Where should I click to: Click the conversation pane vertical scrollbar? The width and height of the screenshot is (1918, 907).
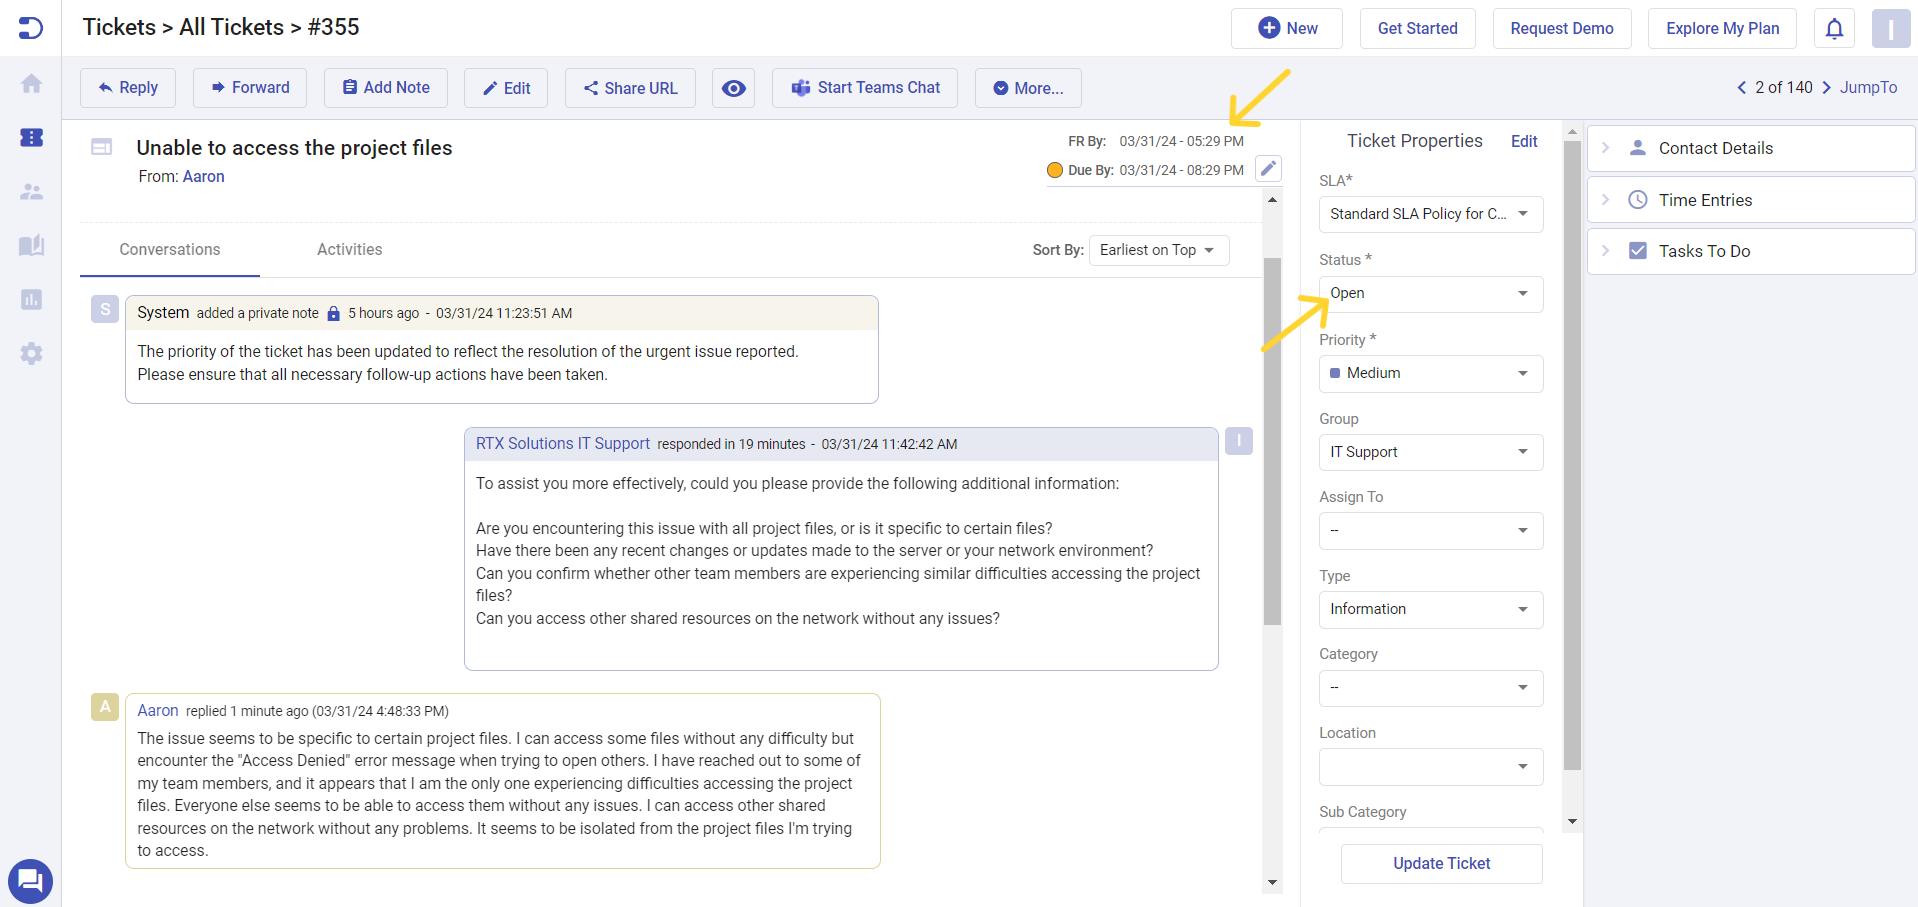point(1272,440)
